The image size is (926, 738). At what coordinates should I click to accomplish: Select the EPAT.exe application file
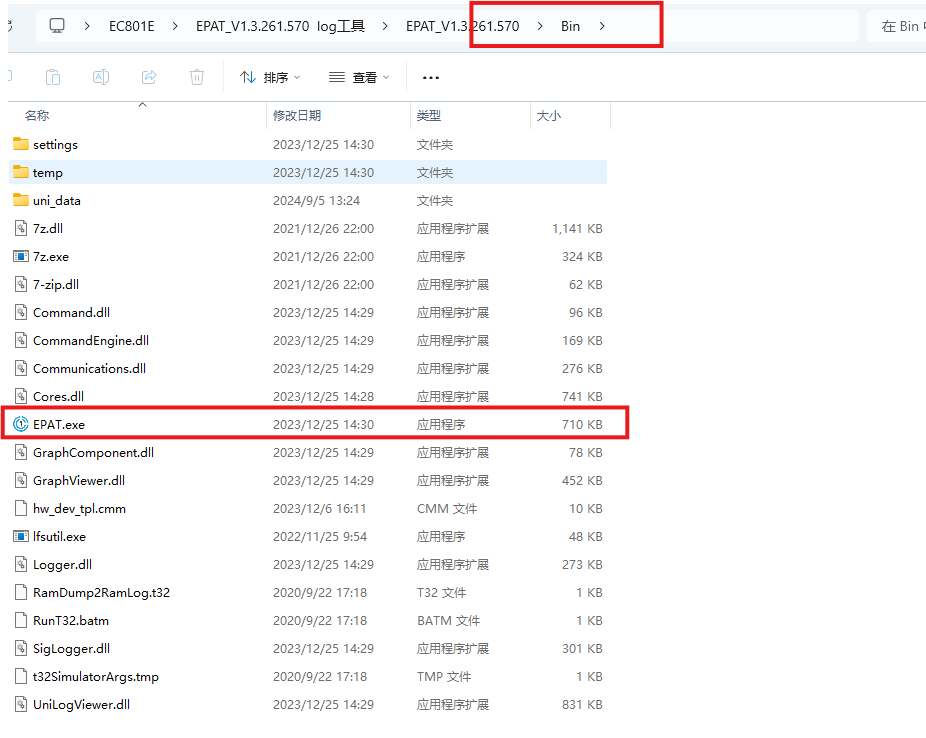click(59, 424)
